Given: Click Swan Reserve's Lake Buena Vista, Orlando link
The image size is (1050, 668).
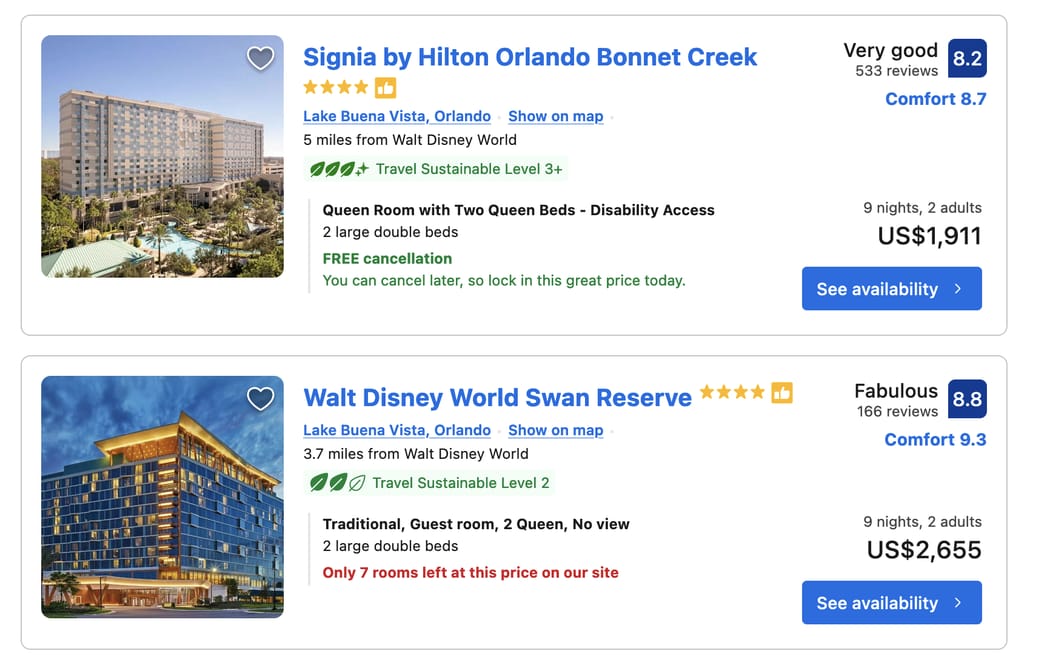Looking at the screenshot, I should click(x=397, y=430).
